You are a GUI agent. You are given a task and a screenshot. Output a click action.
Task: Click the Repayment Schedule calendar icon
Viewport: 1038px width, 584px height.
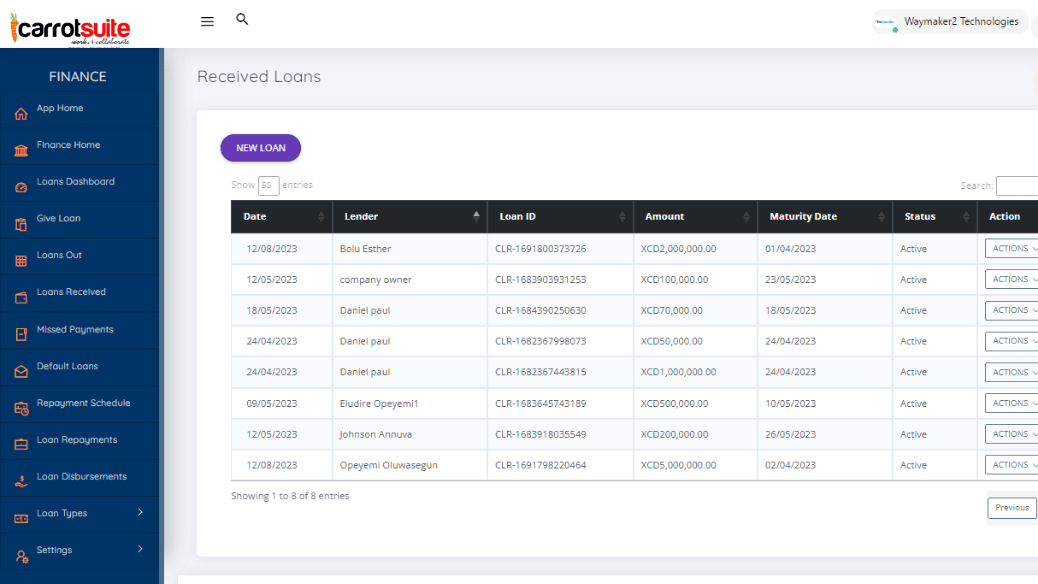21,409
